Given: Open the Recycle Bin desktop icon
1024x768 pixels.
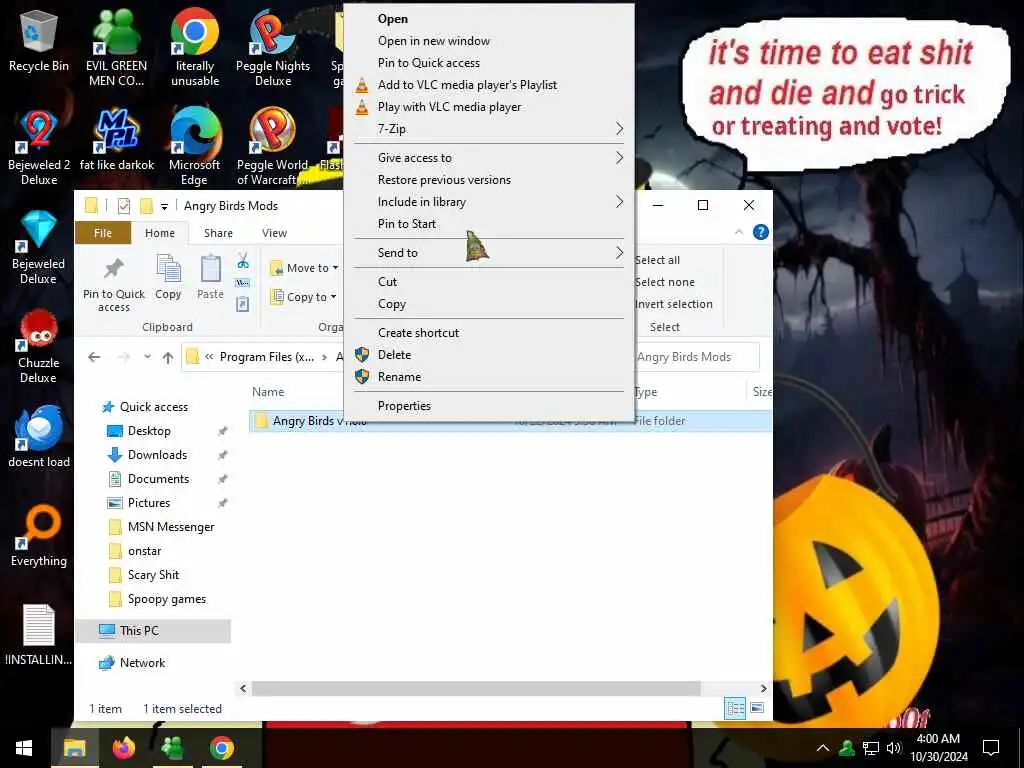Looking at the screenshot, I should coord(39,42).
